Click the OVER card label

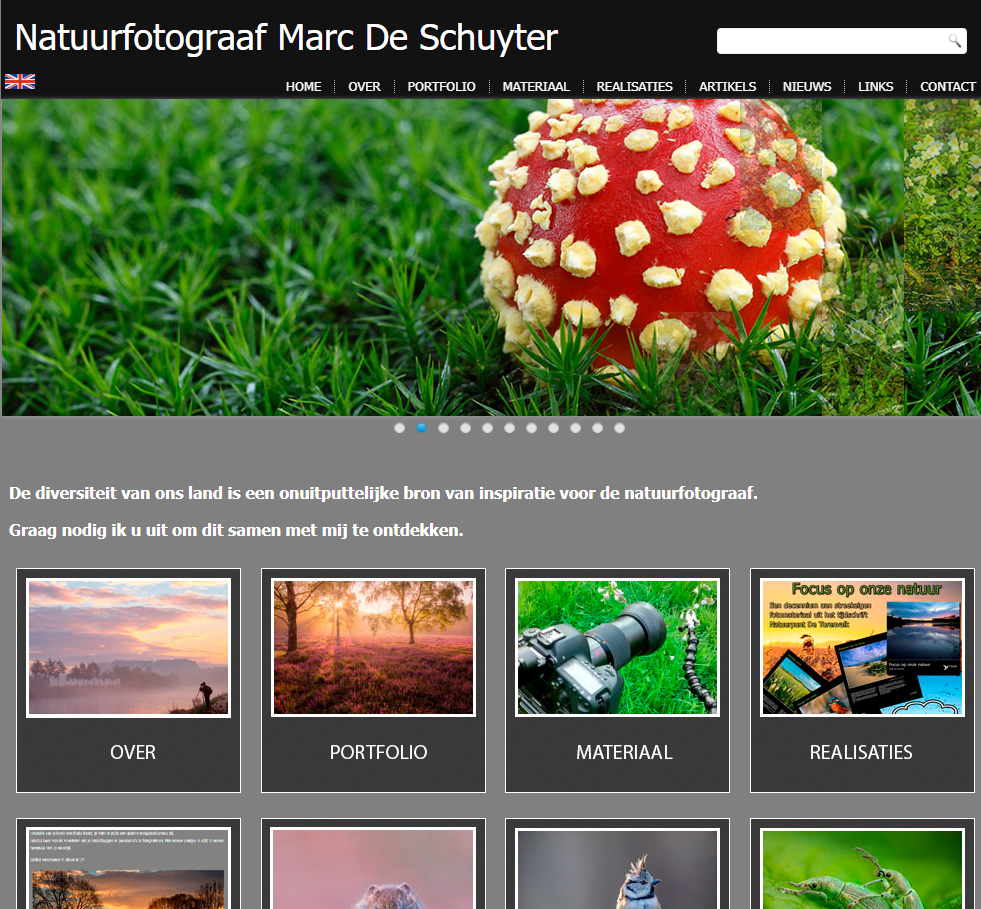(x=133, y=752)
